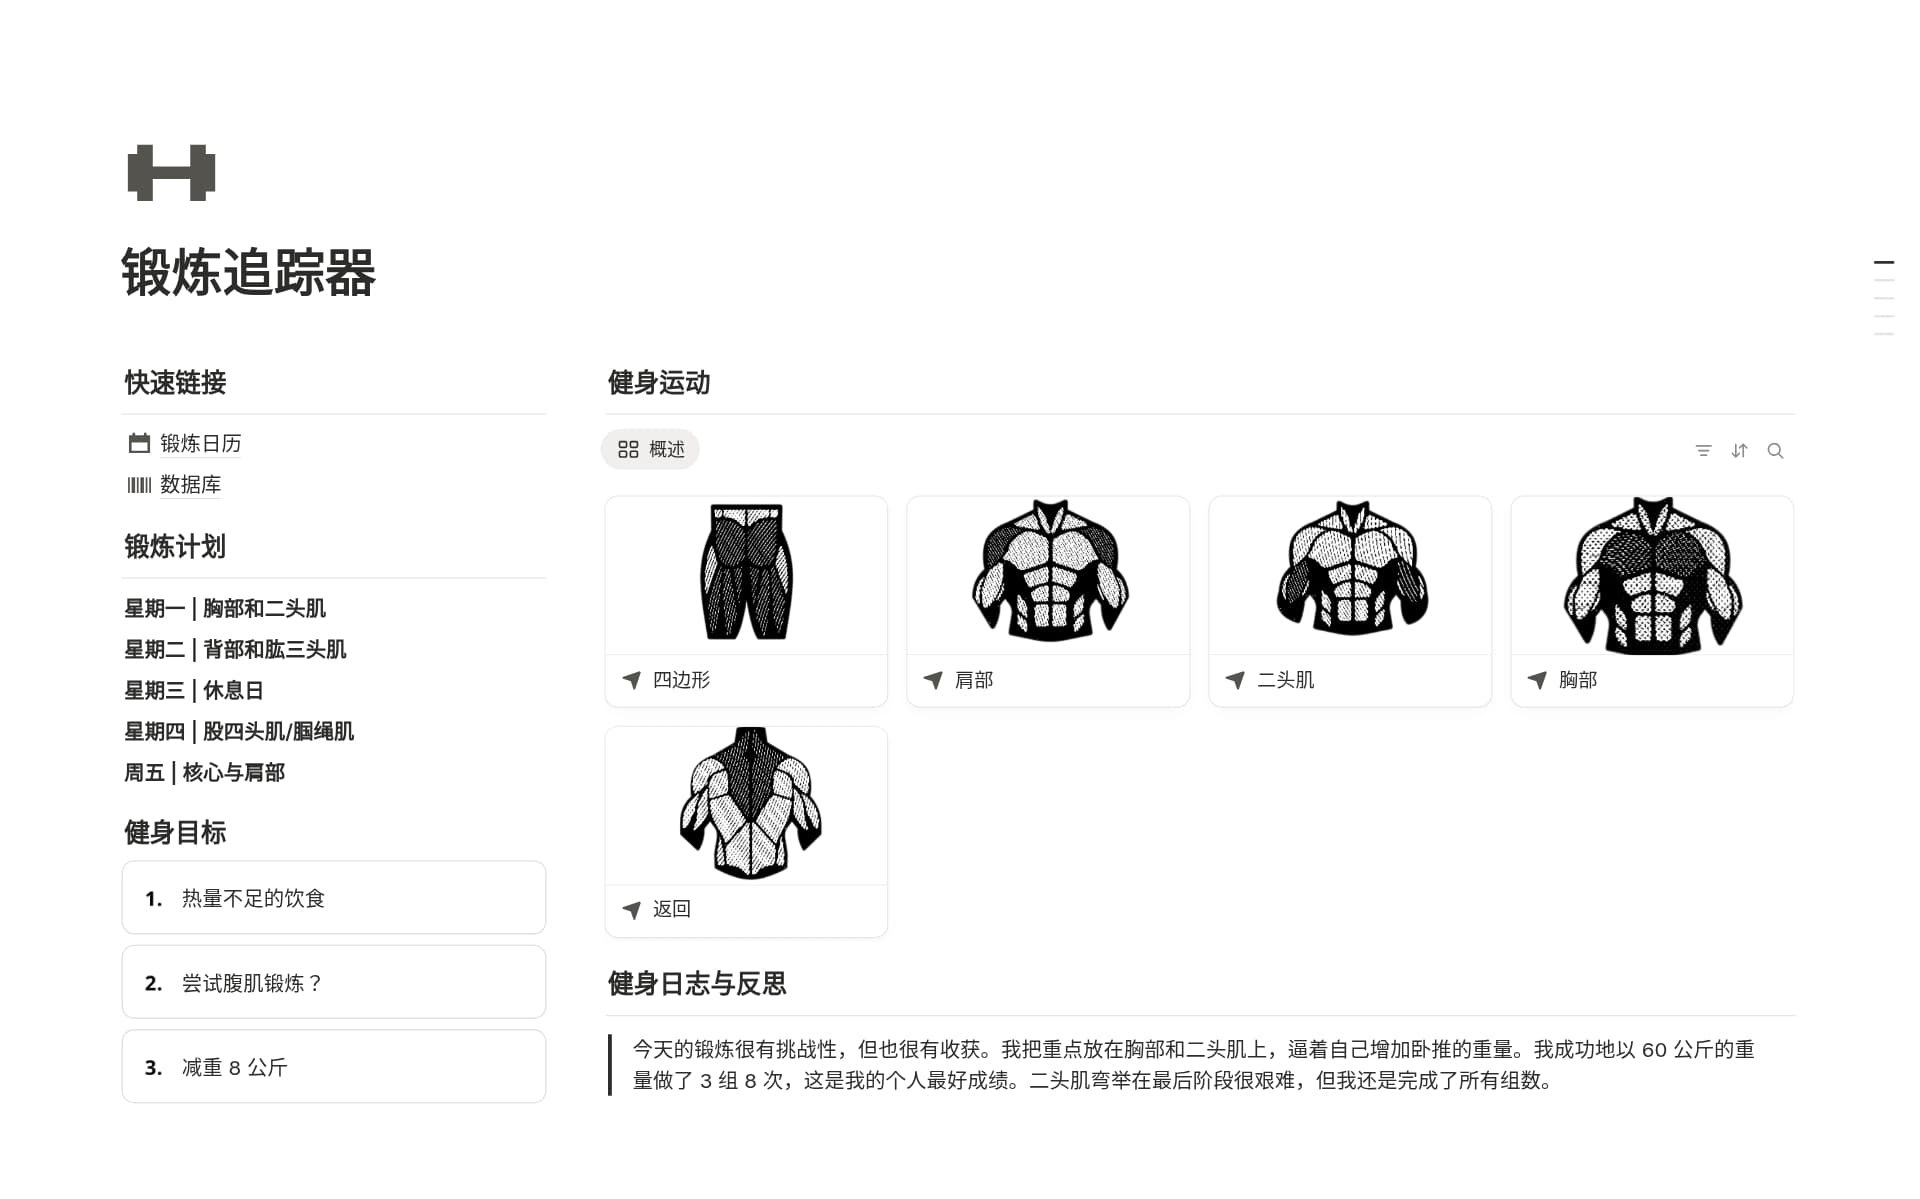Open the gallery search magnifier icon
Image resolution: width=1920 pixels, height=1199 pixels.
pos(1775,451)
